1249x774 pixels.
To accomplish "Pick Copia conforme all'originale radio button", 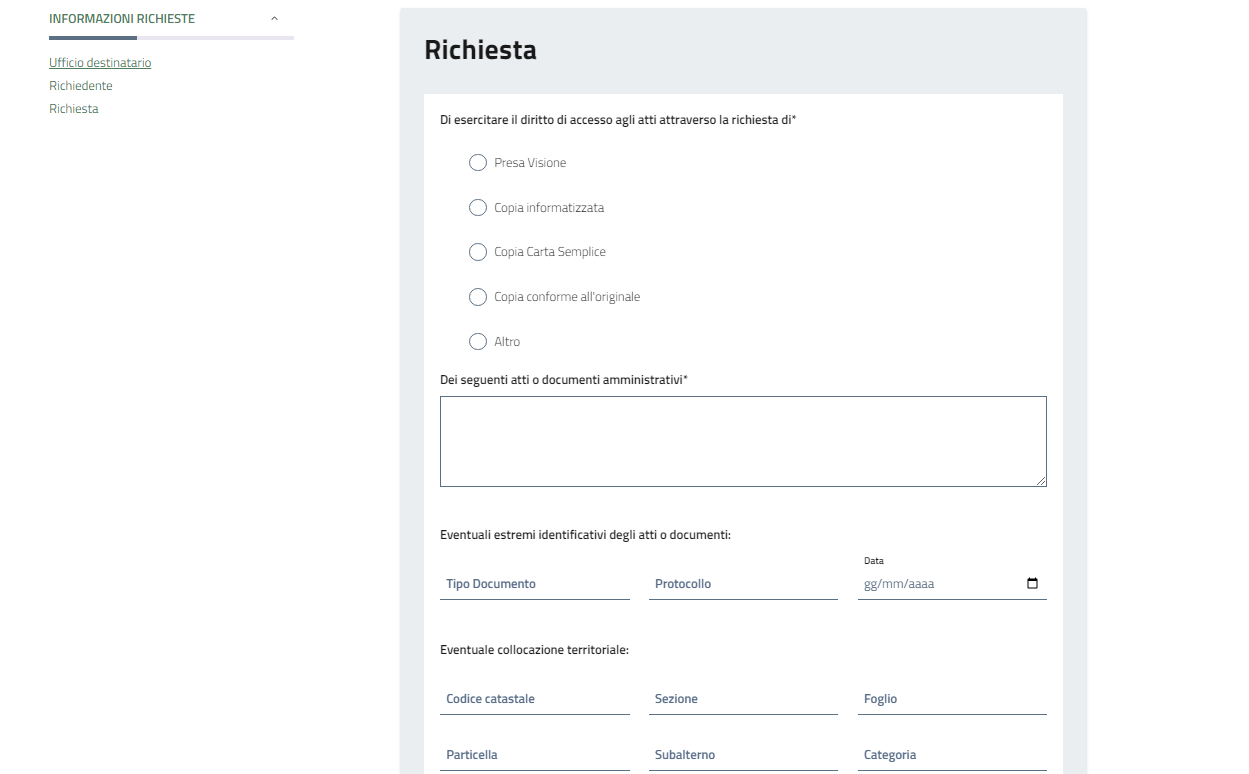I will pyautogui.click(x=478, y=297).
